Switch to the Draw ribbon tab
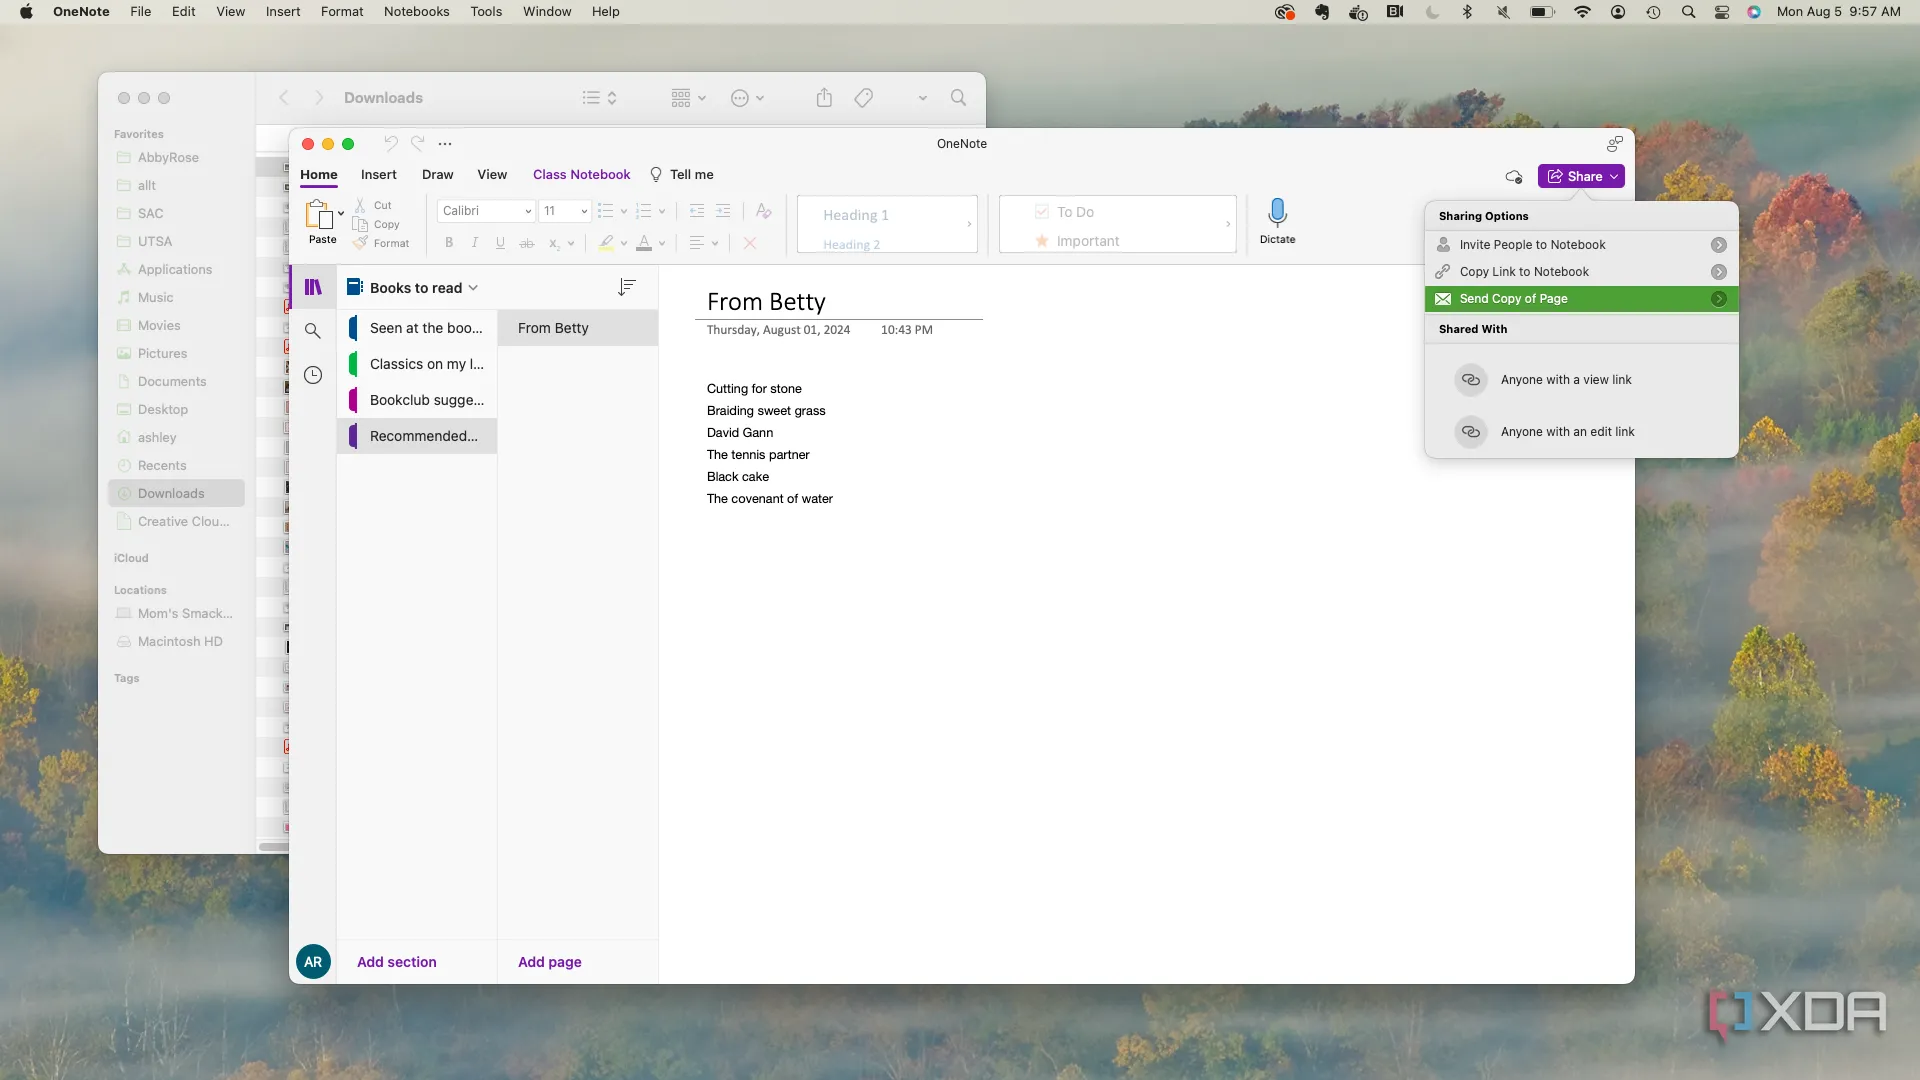Viewport: 1920px width, 1080px height. pyautogui.click(x=438, y=175)
